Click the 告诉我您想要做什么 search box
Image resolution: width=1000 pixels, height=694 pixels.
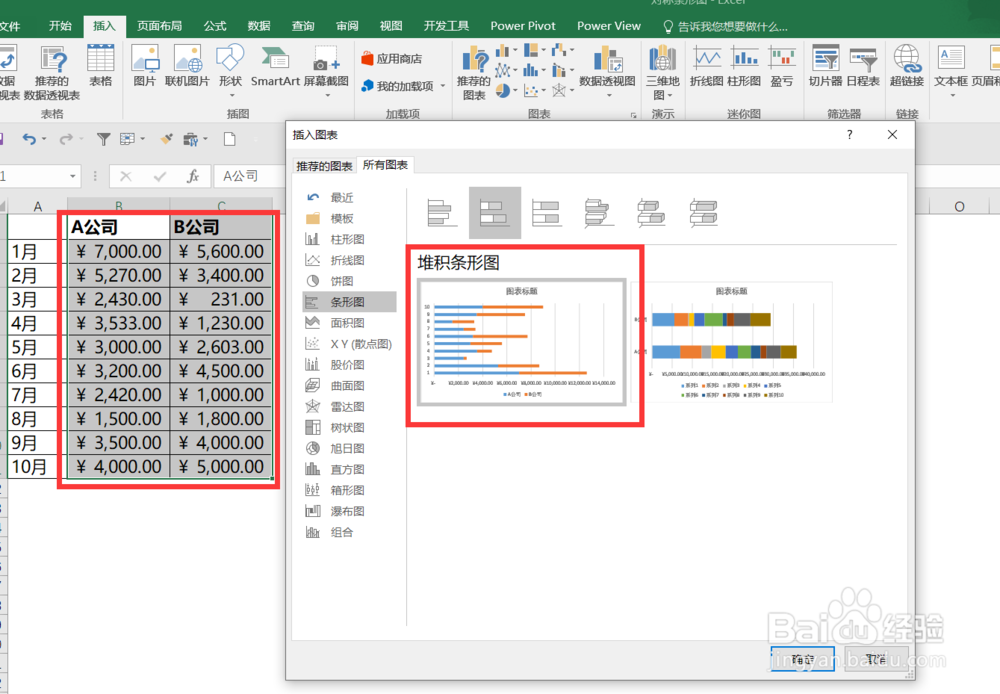click(x=725, y=26)
